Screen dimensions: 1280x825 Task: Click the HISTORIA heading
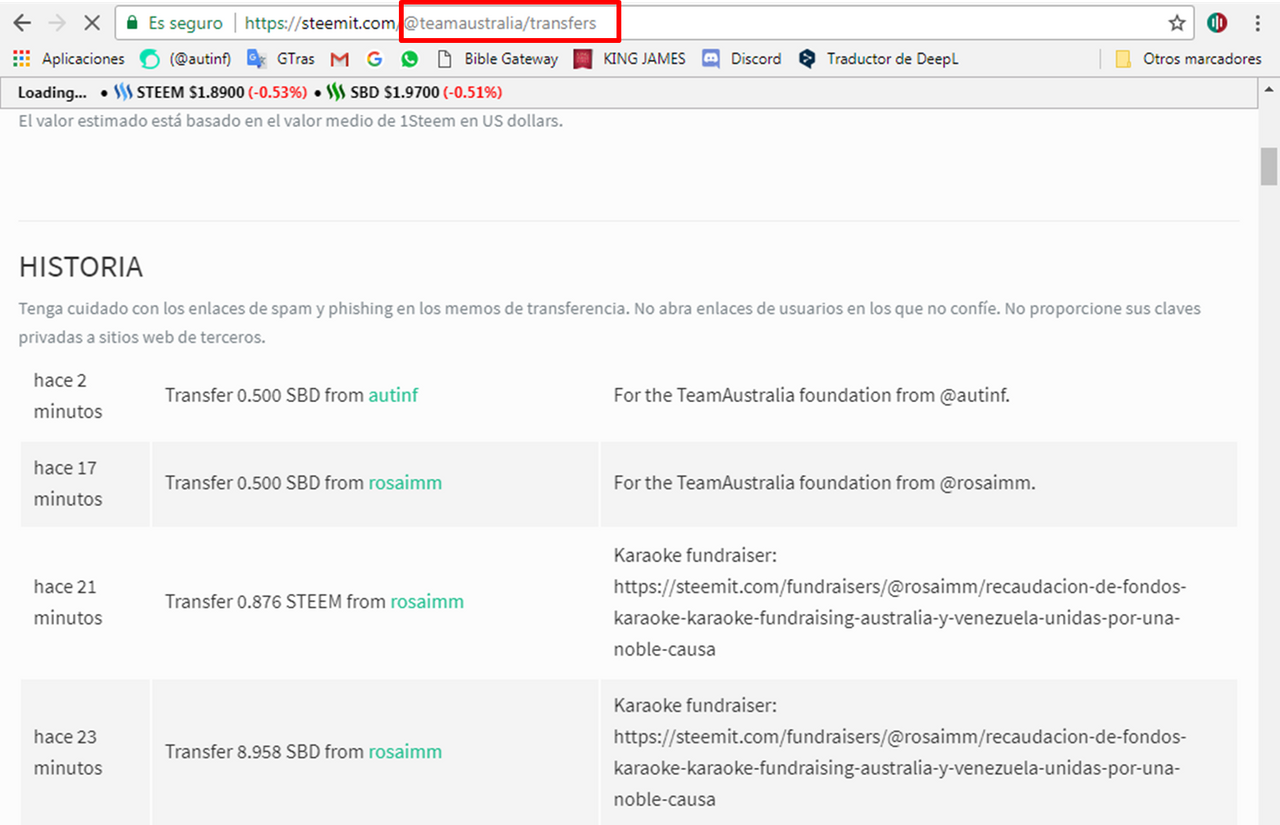pos(81,267)
